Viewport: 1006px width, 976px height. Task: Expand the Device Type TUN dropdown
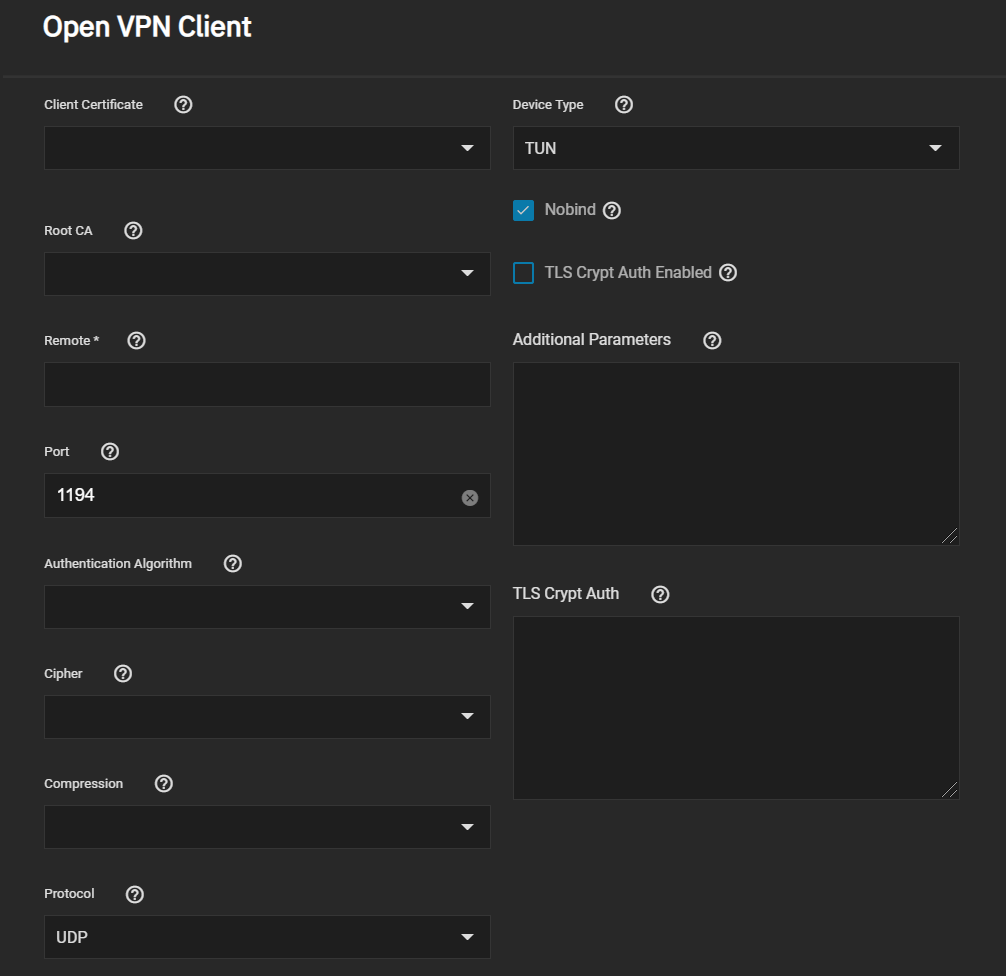tap(735, 148)
